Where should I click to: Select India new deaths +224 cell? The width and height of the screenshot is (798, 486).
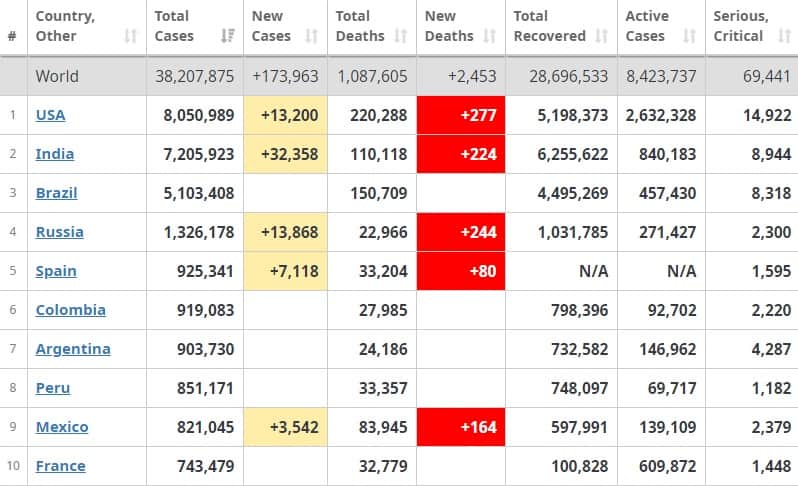[461, 154]
